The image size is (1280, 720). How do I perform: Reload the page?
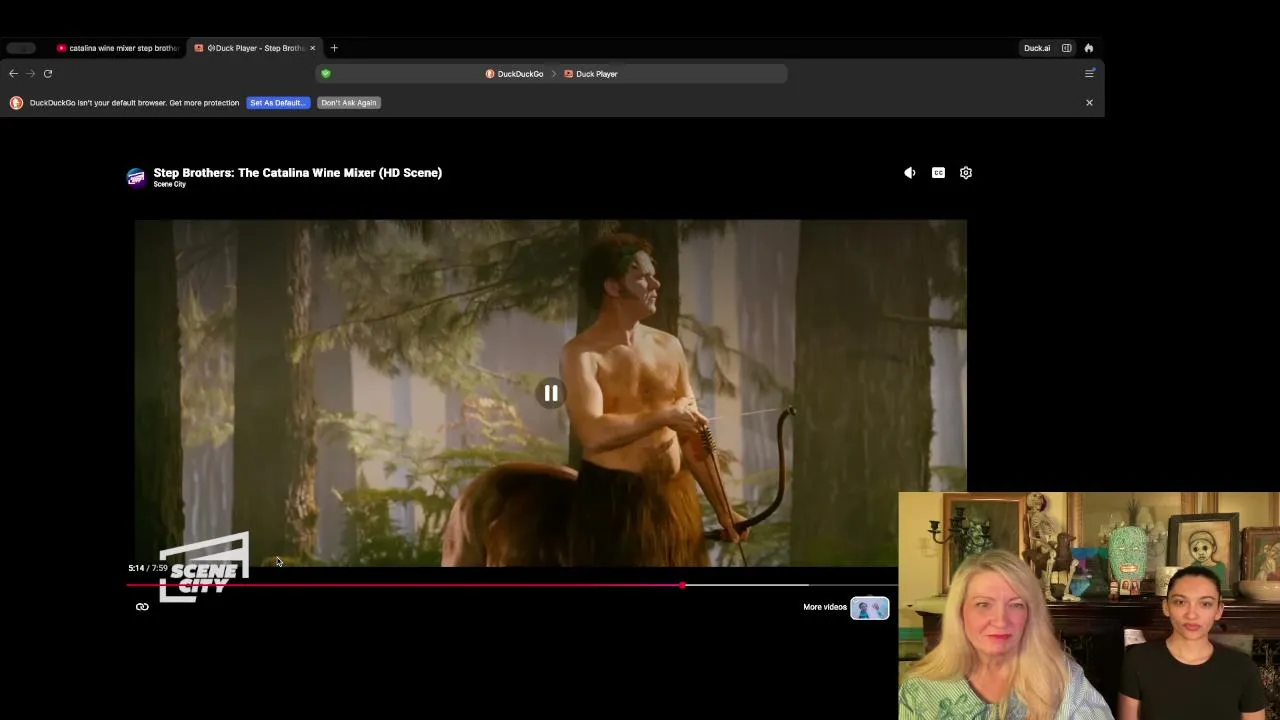pos(48,73)
